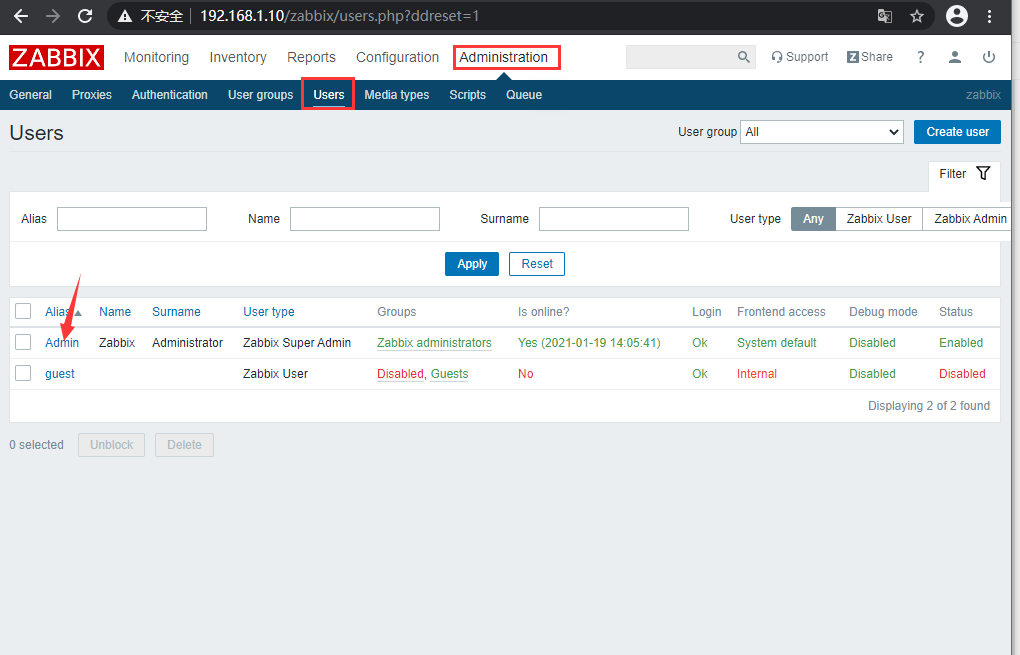Tick the select-all users checkbox
This screenshot has width=1020, height=655.
coord(23,311)
